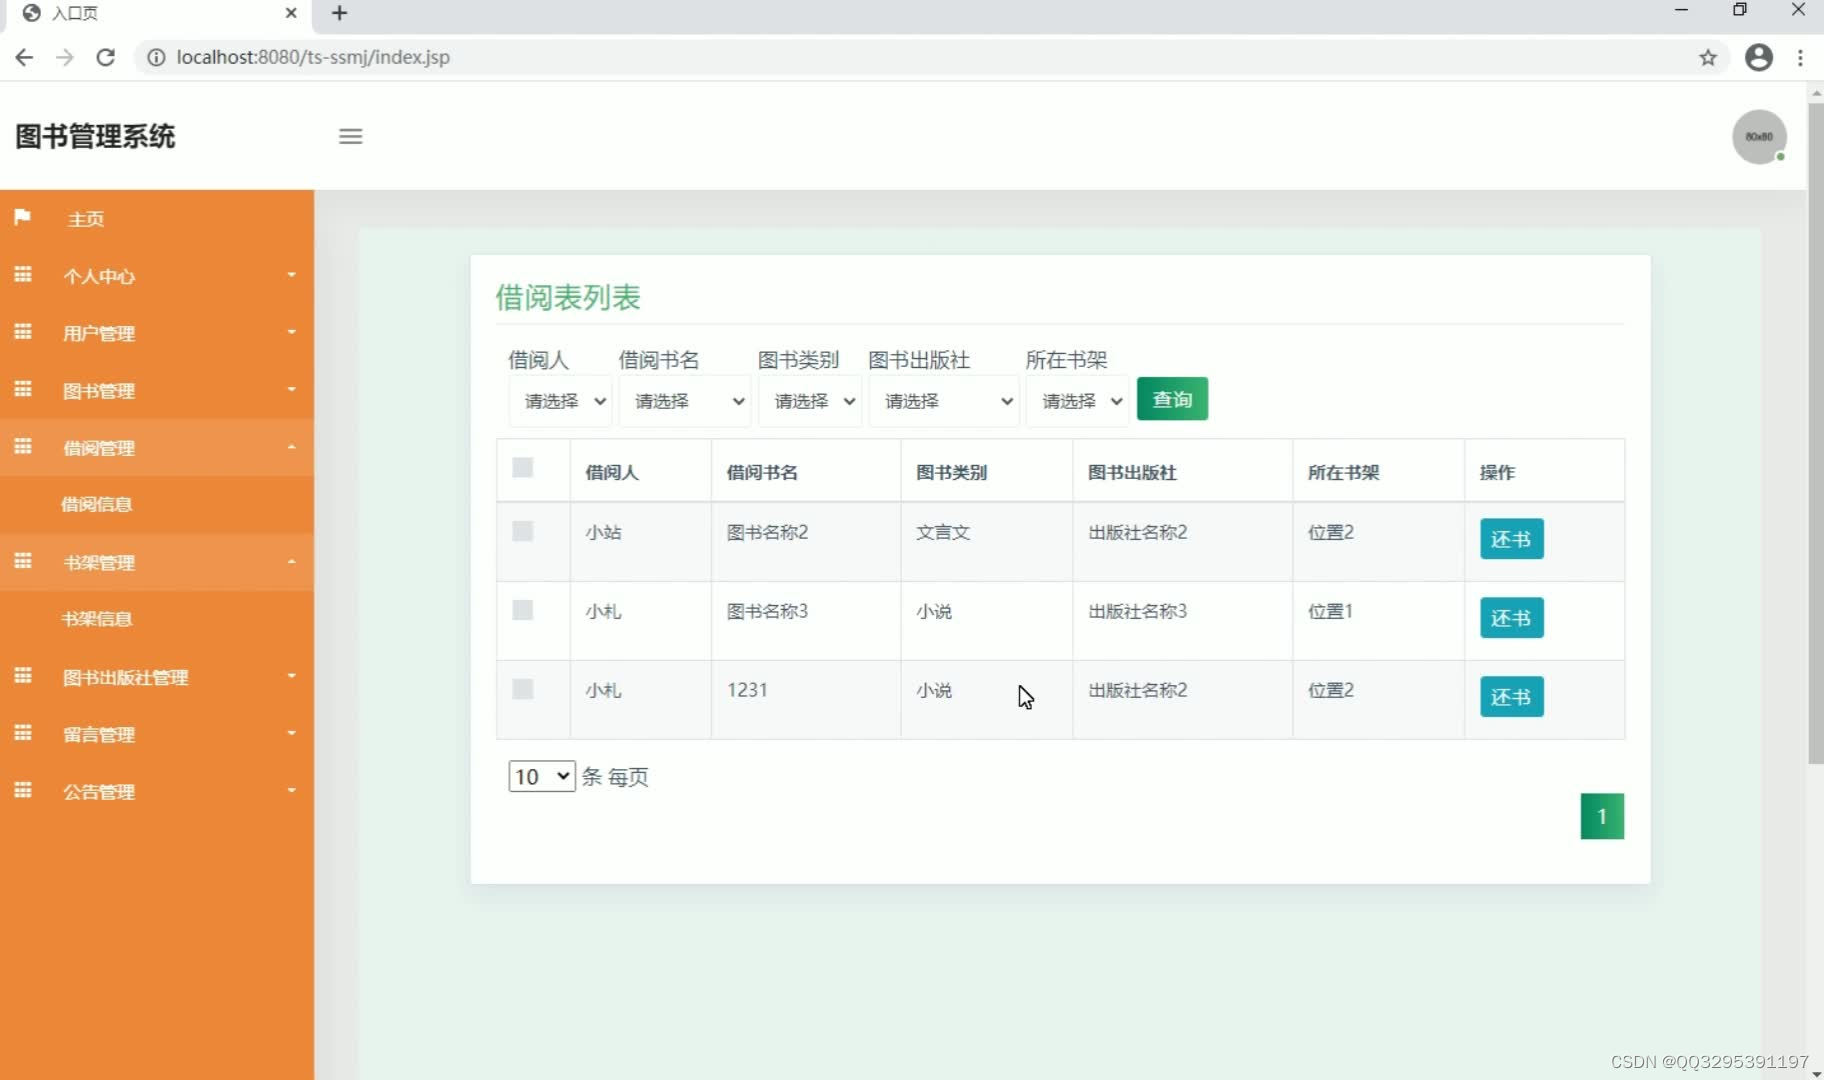The width and height of the screenshot is (1824, 1080).
Task: Check the row checkbox for 图书名称3
Action: pyautogui.click(x=522, y=610)
